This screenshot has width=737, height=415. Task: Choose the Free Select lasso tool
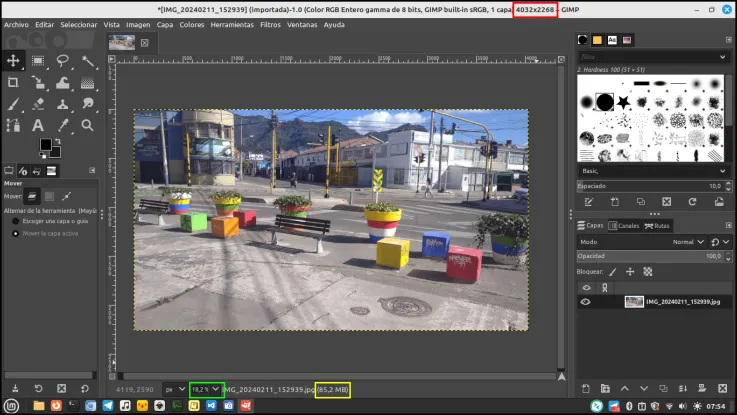click(x=62, y=61)
